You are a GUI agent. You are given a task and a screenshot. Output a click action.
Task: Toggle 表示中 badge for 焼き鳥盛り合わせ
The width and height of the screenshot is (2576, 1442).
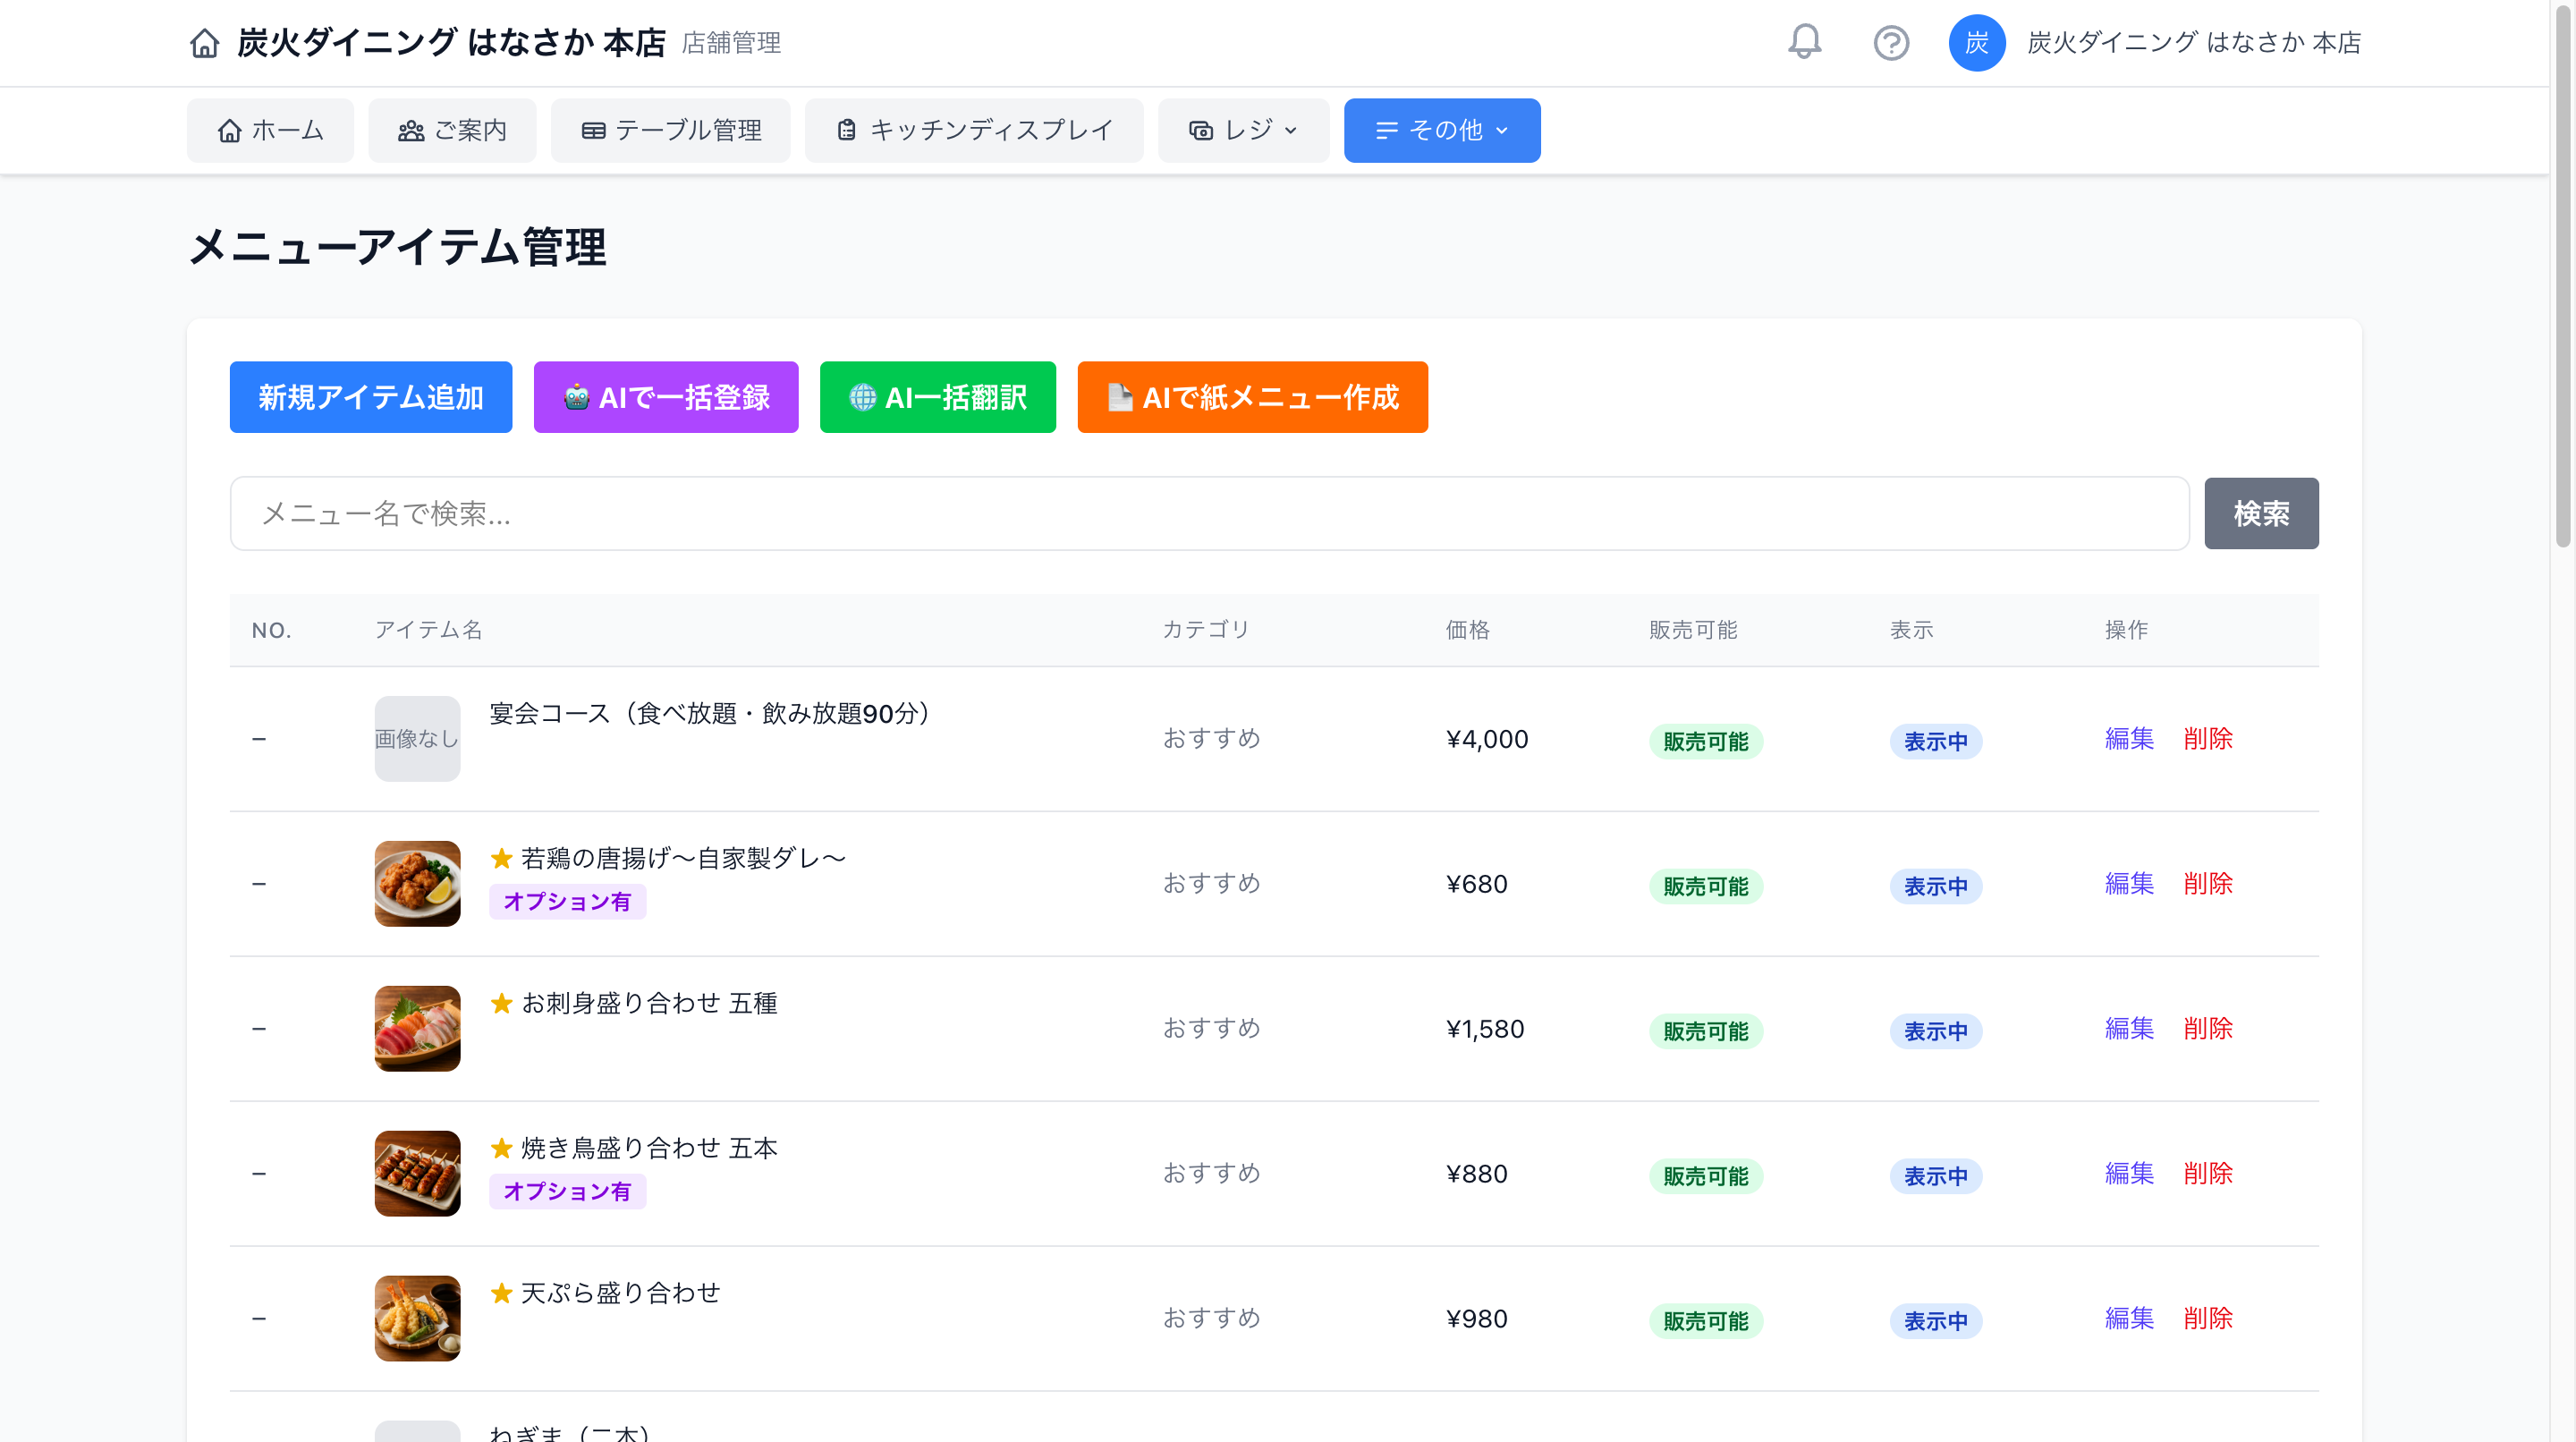1935,1176
